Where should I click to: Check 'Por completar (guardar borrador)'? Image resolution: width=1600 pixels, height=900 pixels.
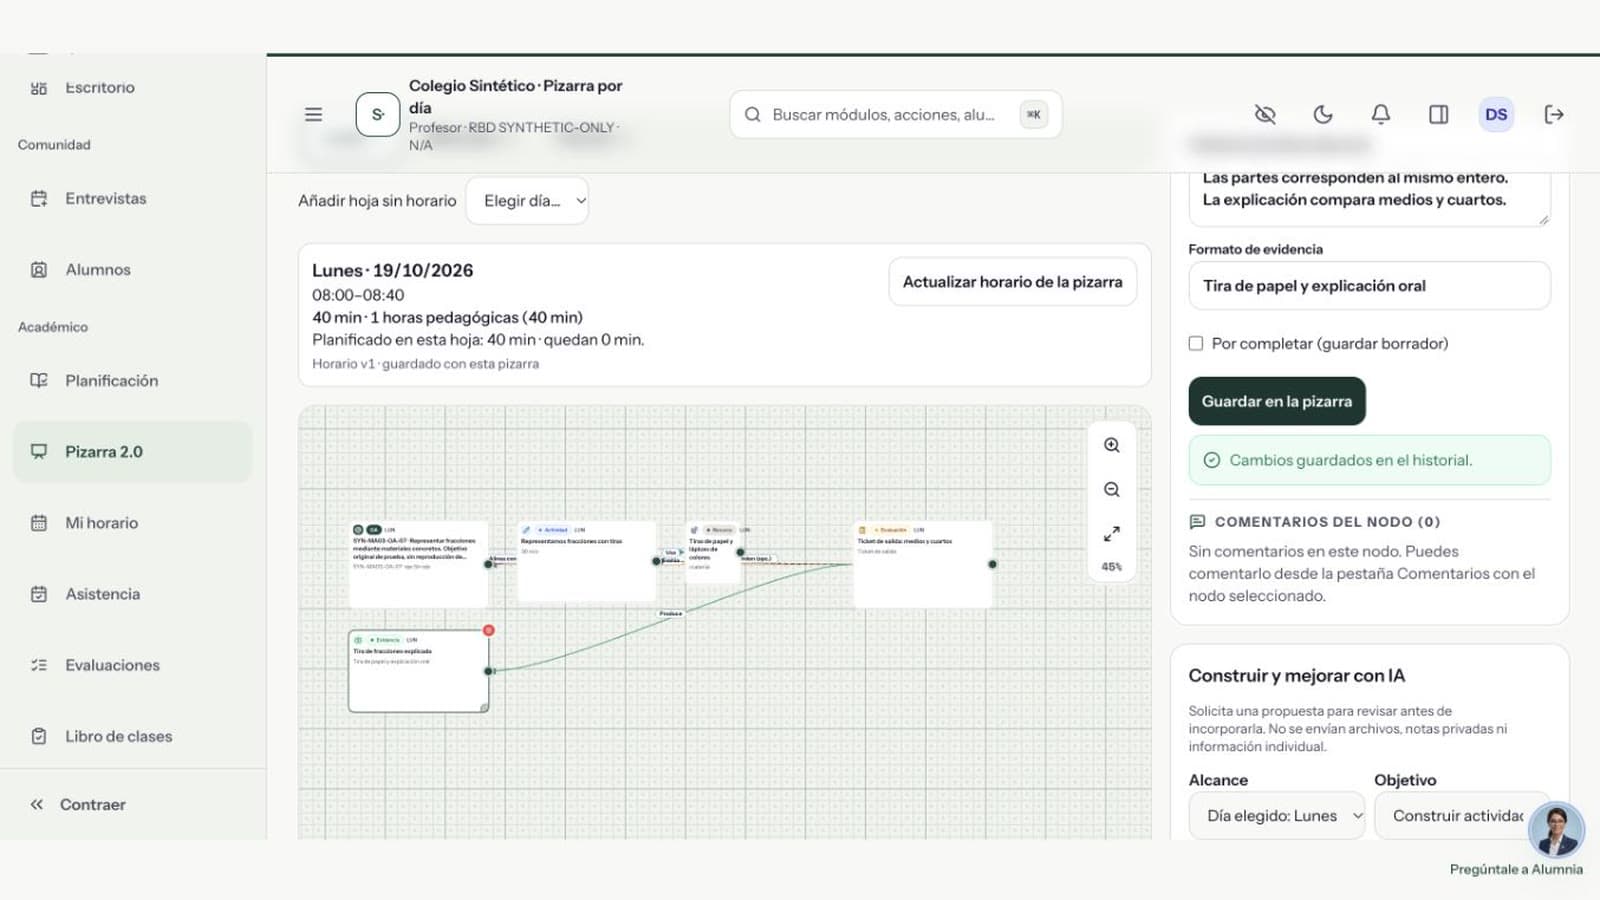(x=1196, y=343)
